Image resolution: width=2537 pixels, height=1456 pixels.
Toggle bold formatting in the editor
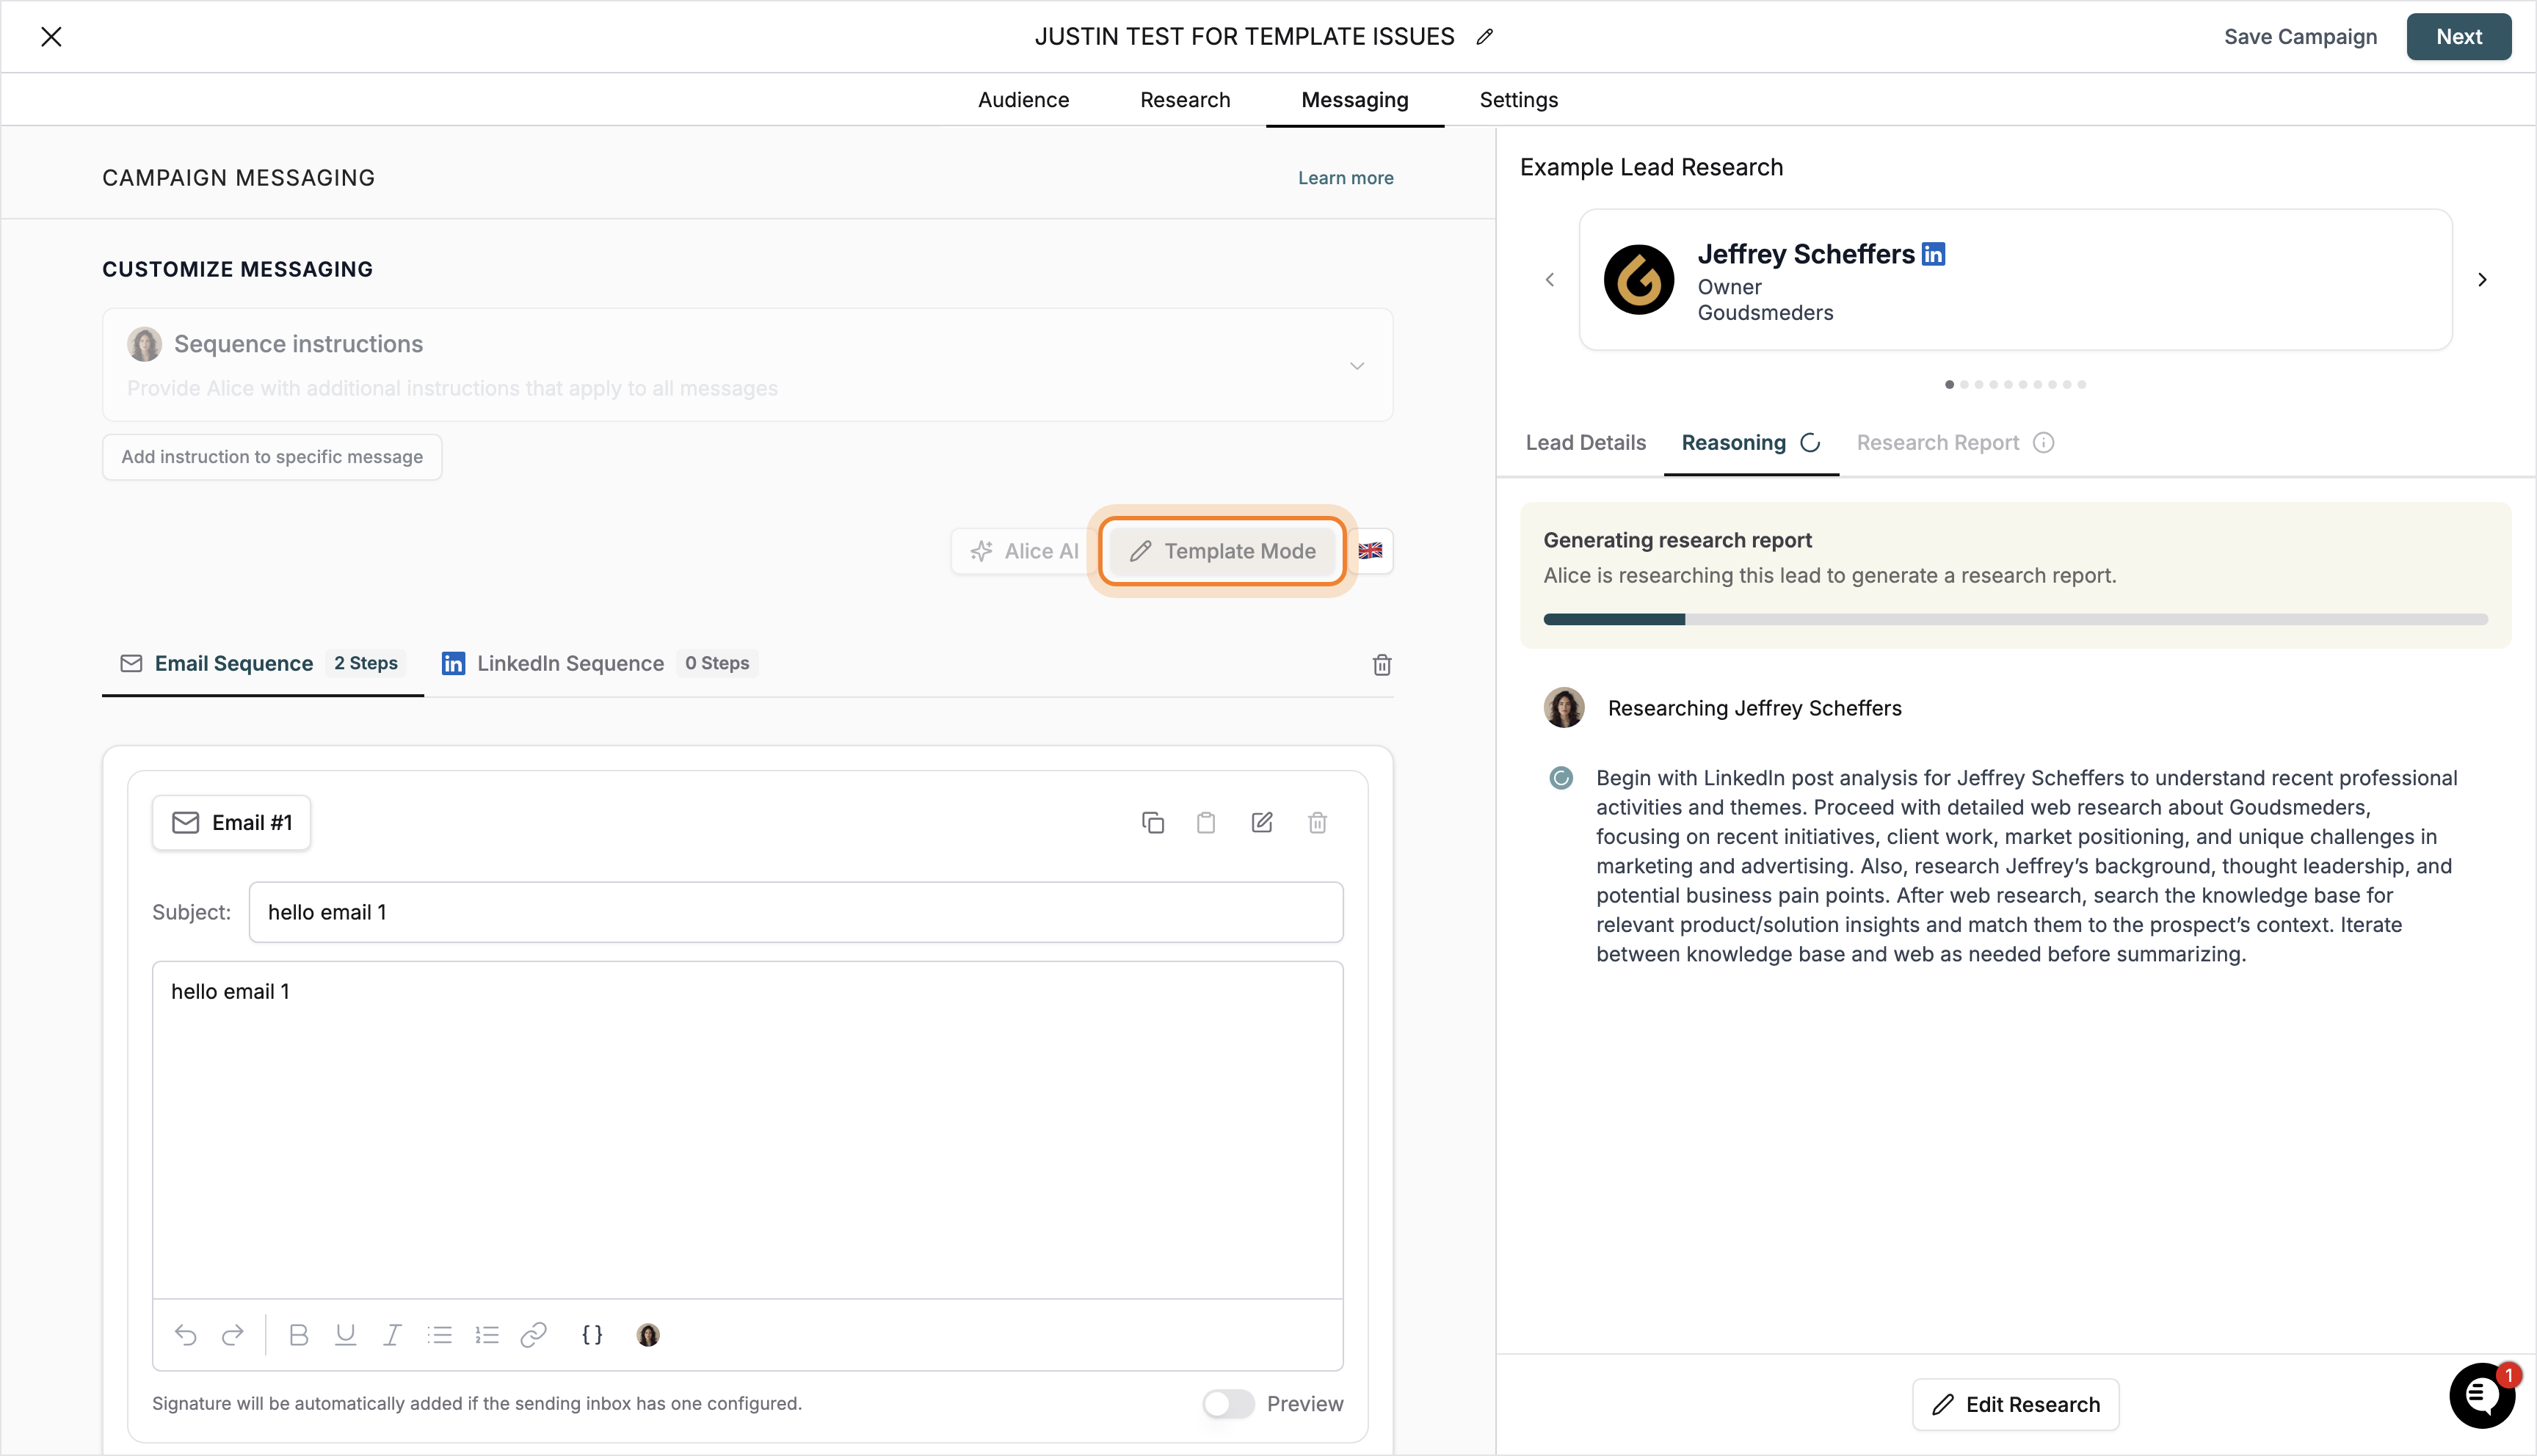(x=298, y=1335)
